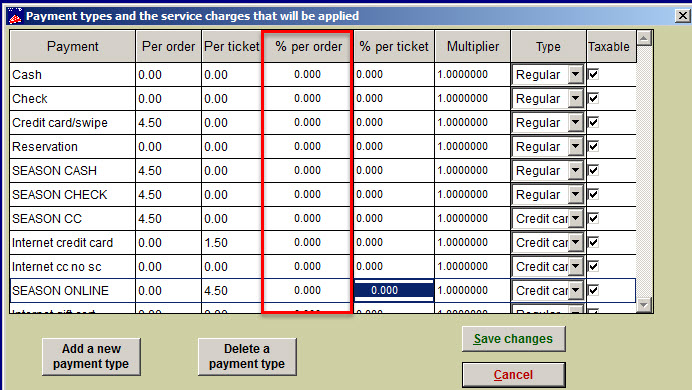The image size is (692, 390).
Task: Toggle Taxable for SEASON CHECK row
Action: [594, 194]
